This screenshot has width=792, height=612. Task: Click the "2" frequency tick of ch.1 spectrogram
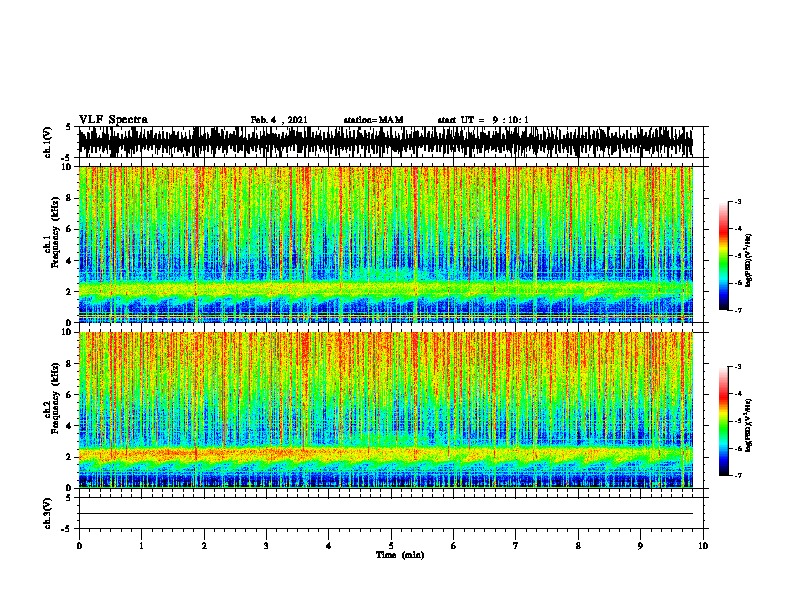click(x=70, y=291)
